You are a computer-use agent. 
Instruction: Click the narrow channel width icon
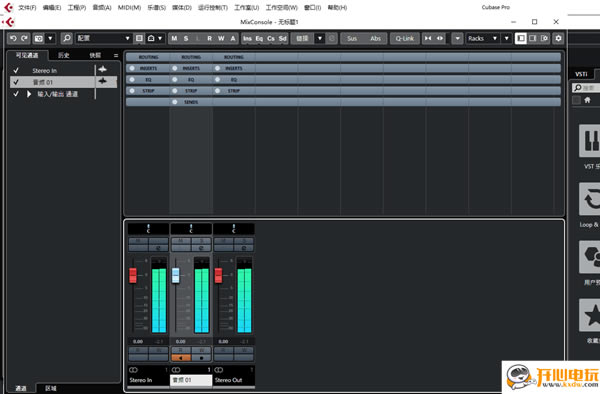coord(428,38)
